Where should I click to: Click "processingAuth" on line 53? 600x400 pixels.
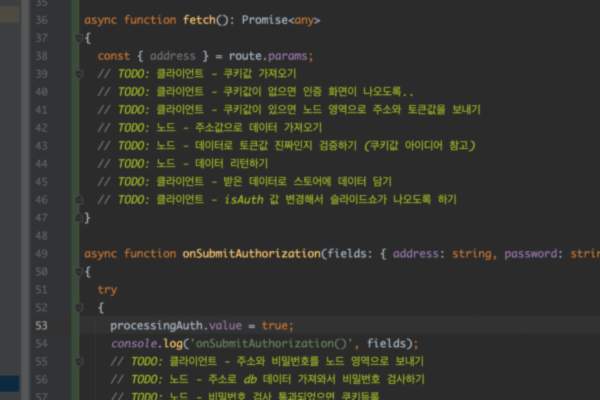[x=157, y=326]
